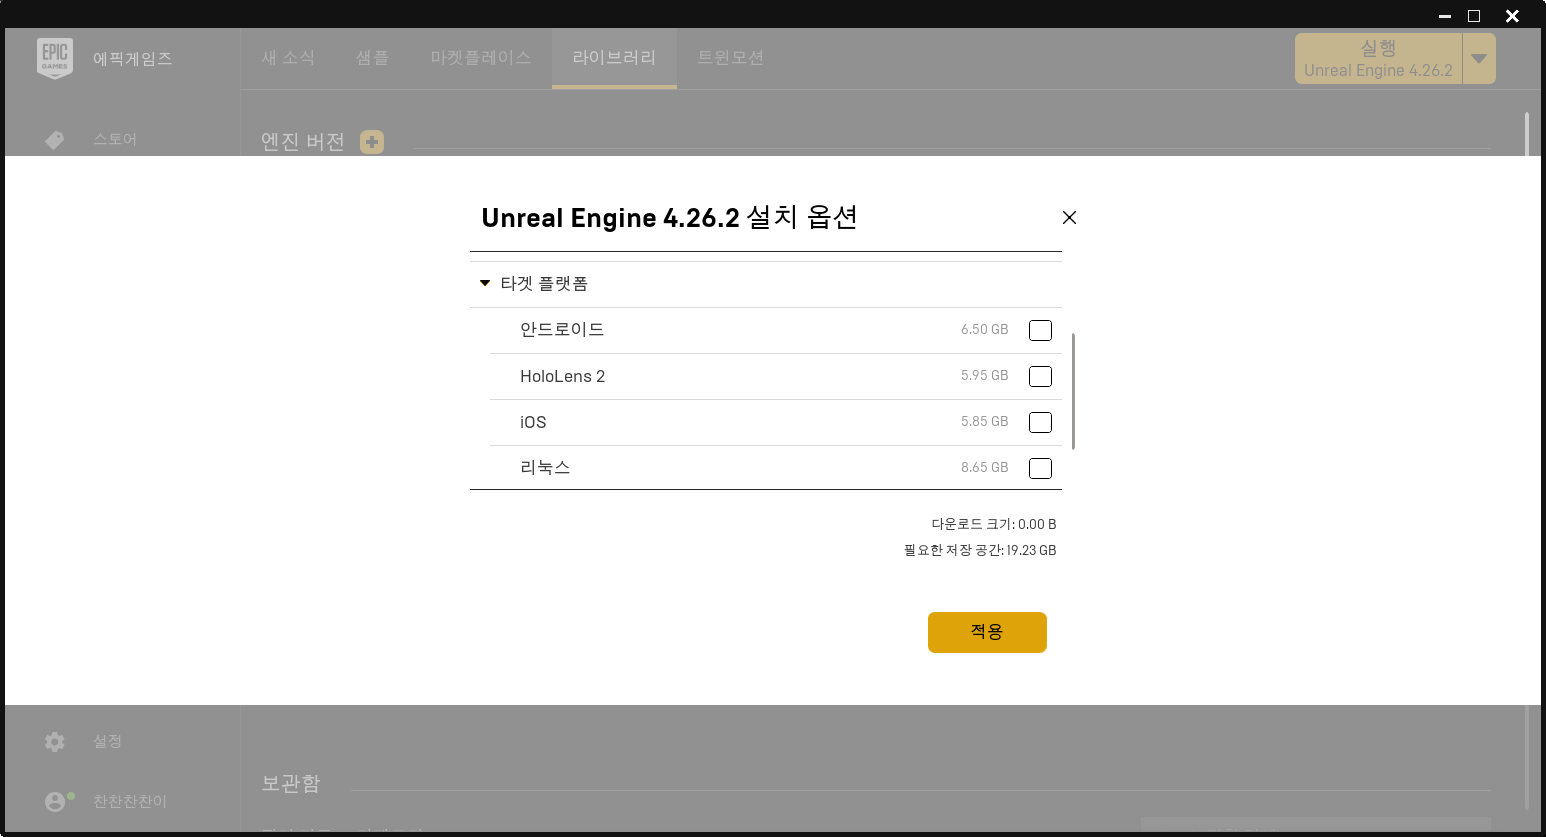Click the user profile avatar icon

click(55, 802)
